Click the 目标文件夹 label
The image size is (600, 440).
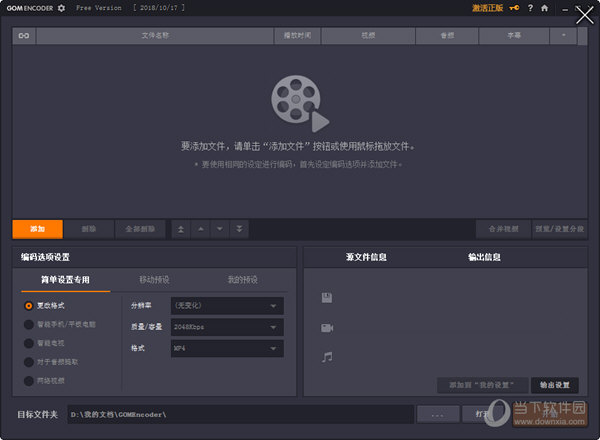(x=38, y=415)
